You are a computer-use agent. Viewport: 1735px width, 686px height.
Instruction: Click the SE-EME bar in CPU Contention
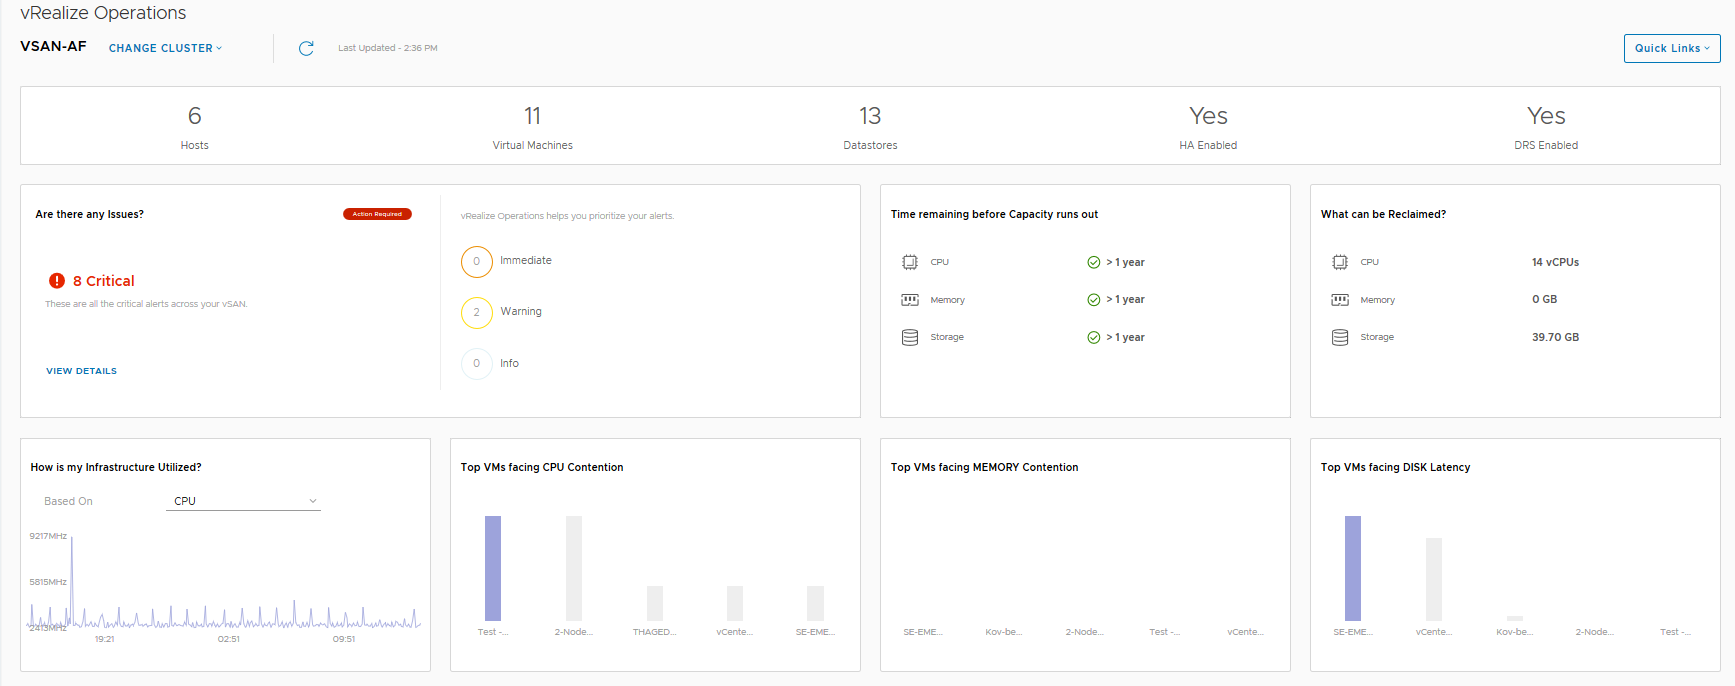815,603
